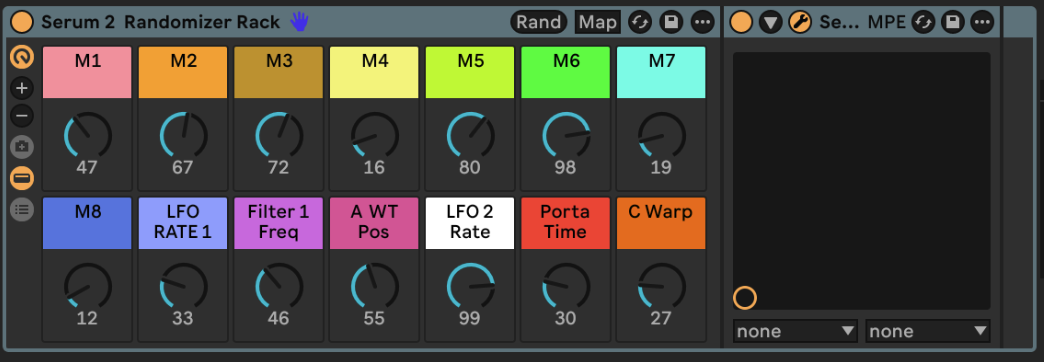The width and height of the screenshot is (1044, 362).
Task: Click the M7 cyan macro label
Action: [661, 72]
